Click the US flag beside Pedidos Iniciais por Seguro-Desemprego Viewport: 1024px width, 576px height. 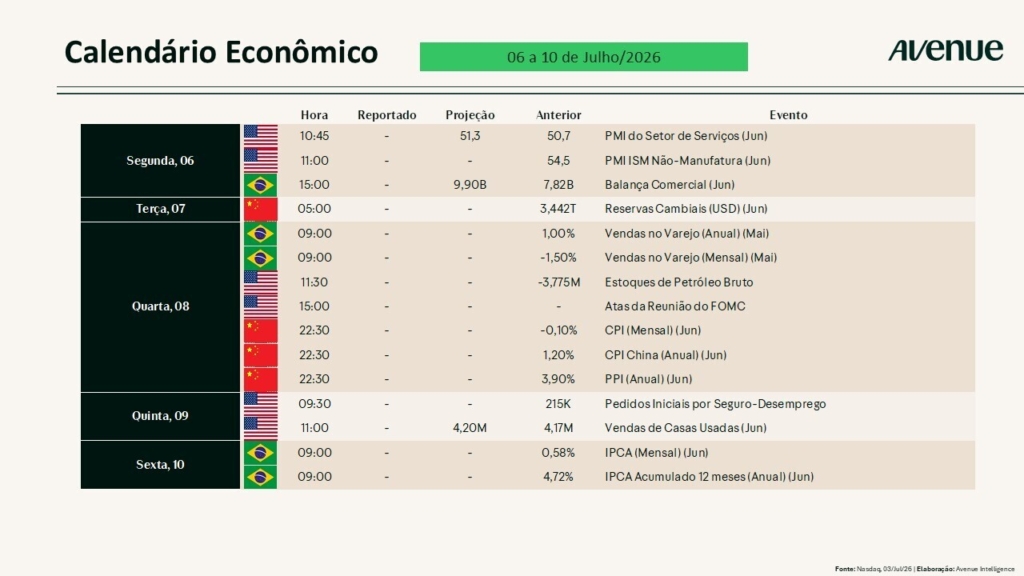tap(261, 404)
